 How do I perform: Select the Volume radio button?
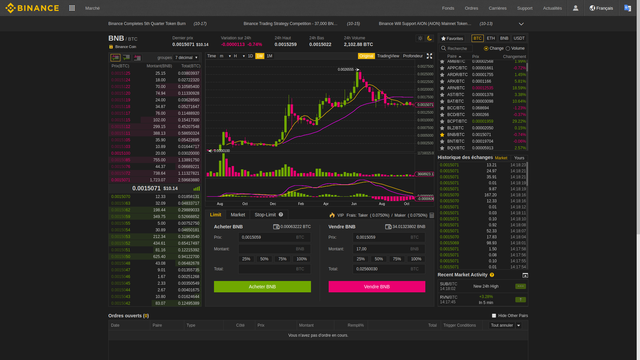point(508,48)
